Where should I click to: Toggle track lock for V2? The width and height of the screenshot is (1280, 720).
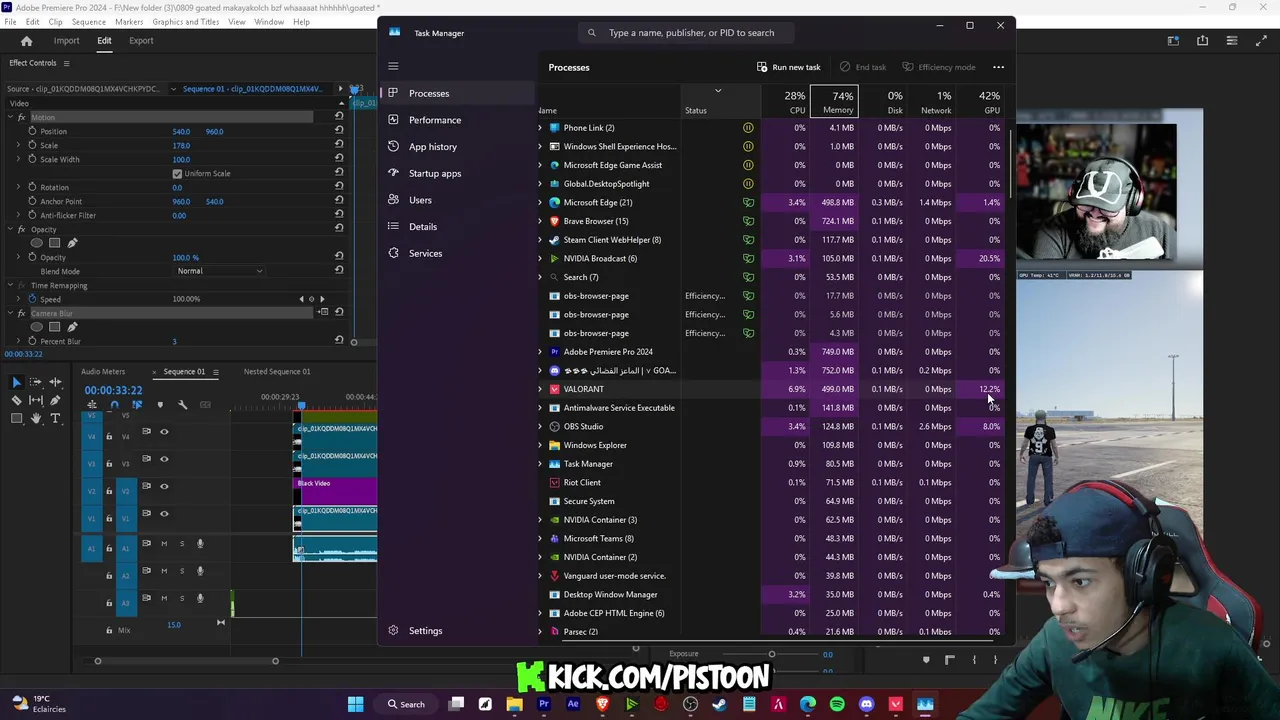109,491
